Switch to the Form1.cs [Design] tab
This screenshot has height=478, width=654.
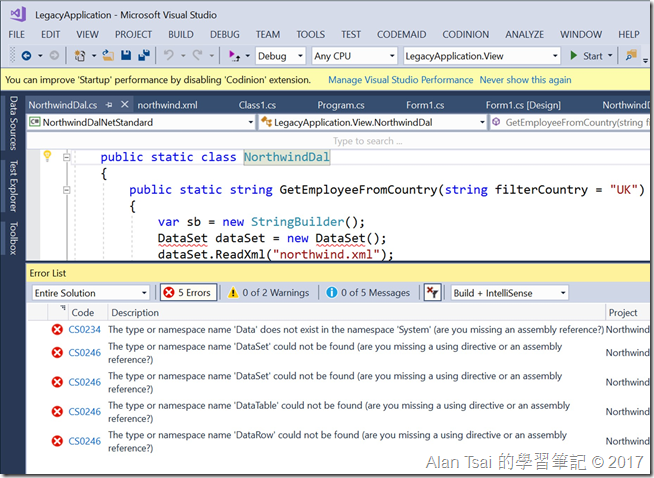pyautogui.click(x=523, y=105)
